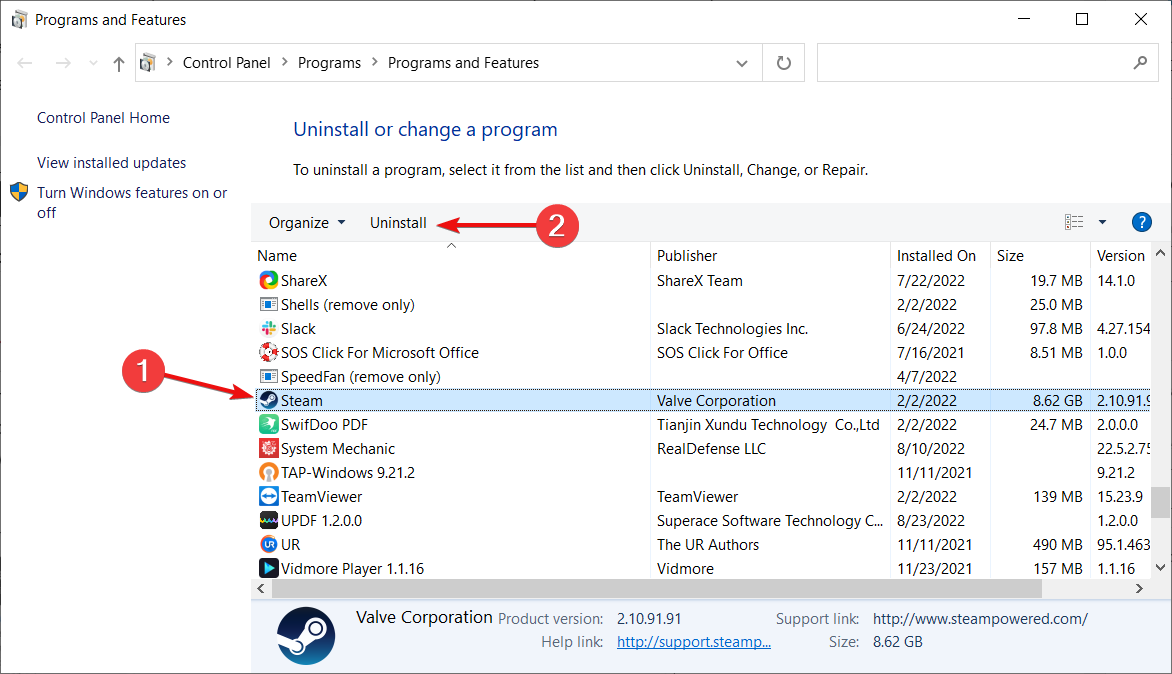Expand the chevron after Programs breadcrumb
The image size is (1172, 674).
(374, 63)
